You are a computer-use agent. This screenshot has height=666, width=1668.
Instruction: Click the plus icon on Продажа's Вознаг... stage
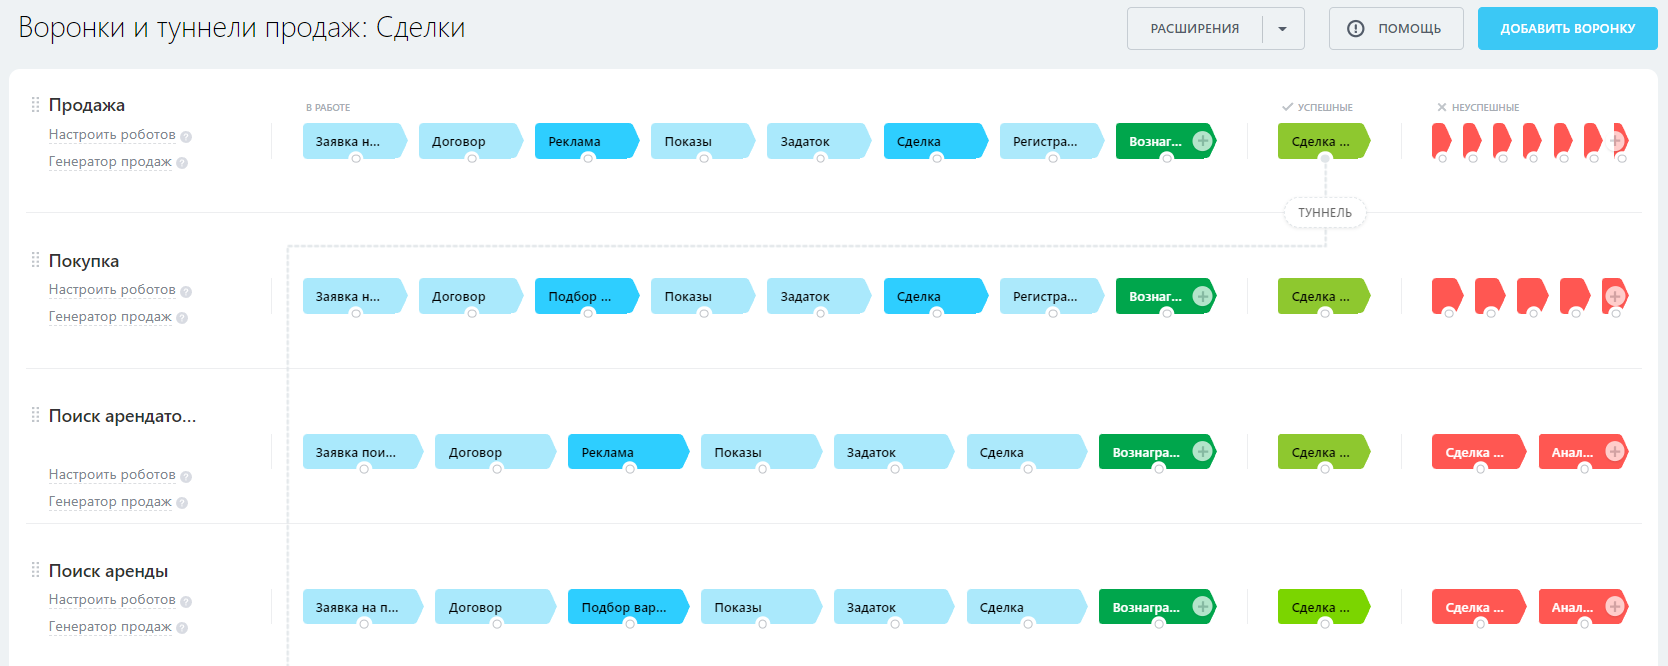pyautogui.click(x=1203, y=141)
